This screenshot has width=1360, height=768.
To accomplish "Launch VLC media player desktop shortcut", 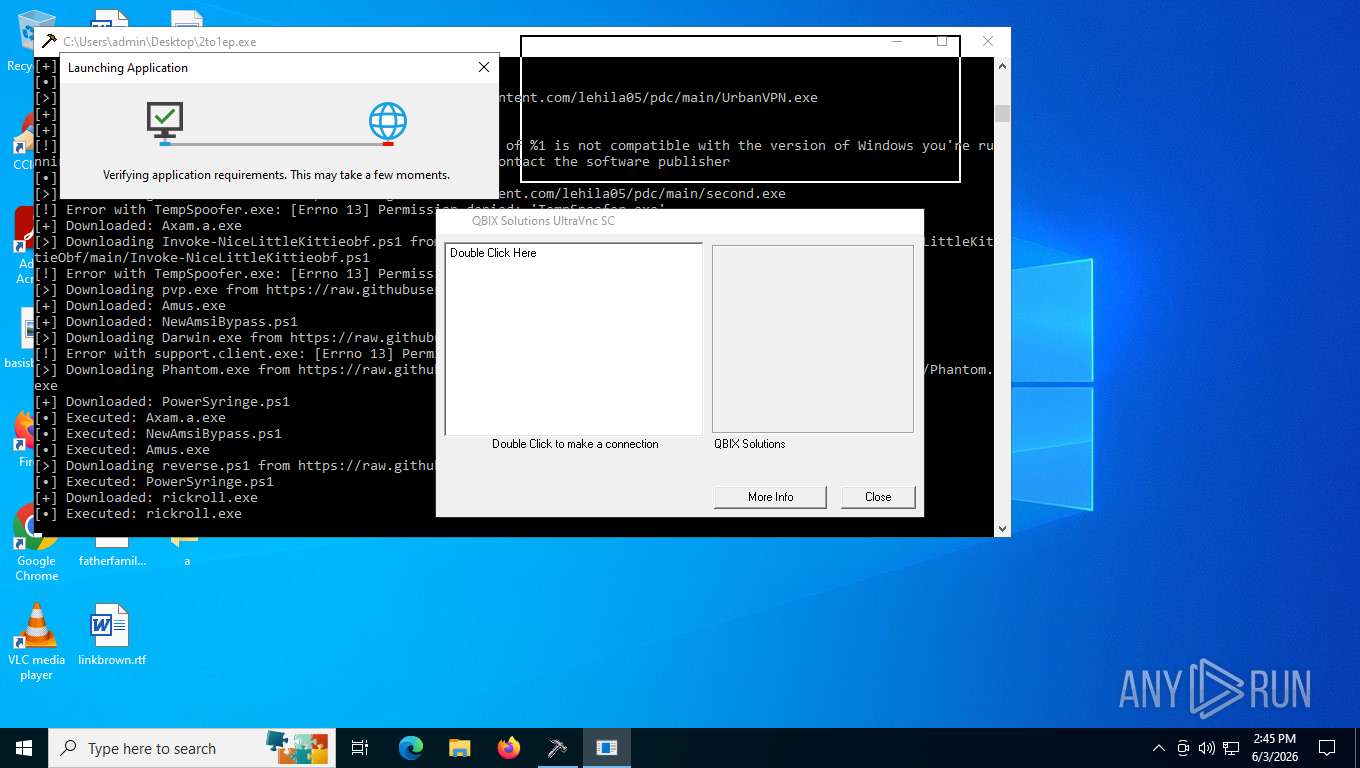I will (36, 642).
